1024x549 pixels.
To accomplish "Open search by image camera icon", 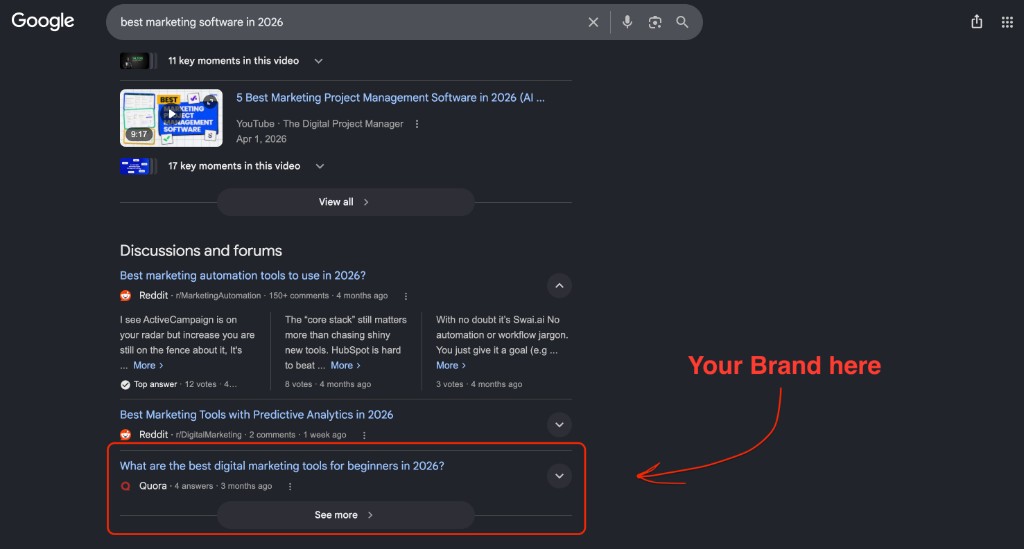I will tap(654, 22).
